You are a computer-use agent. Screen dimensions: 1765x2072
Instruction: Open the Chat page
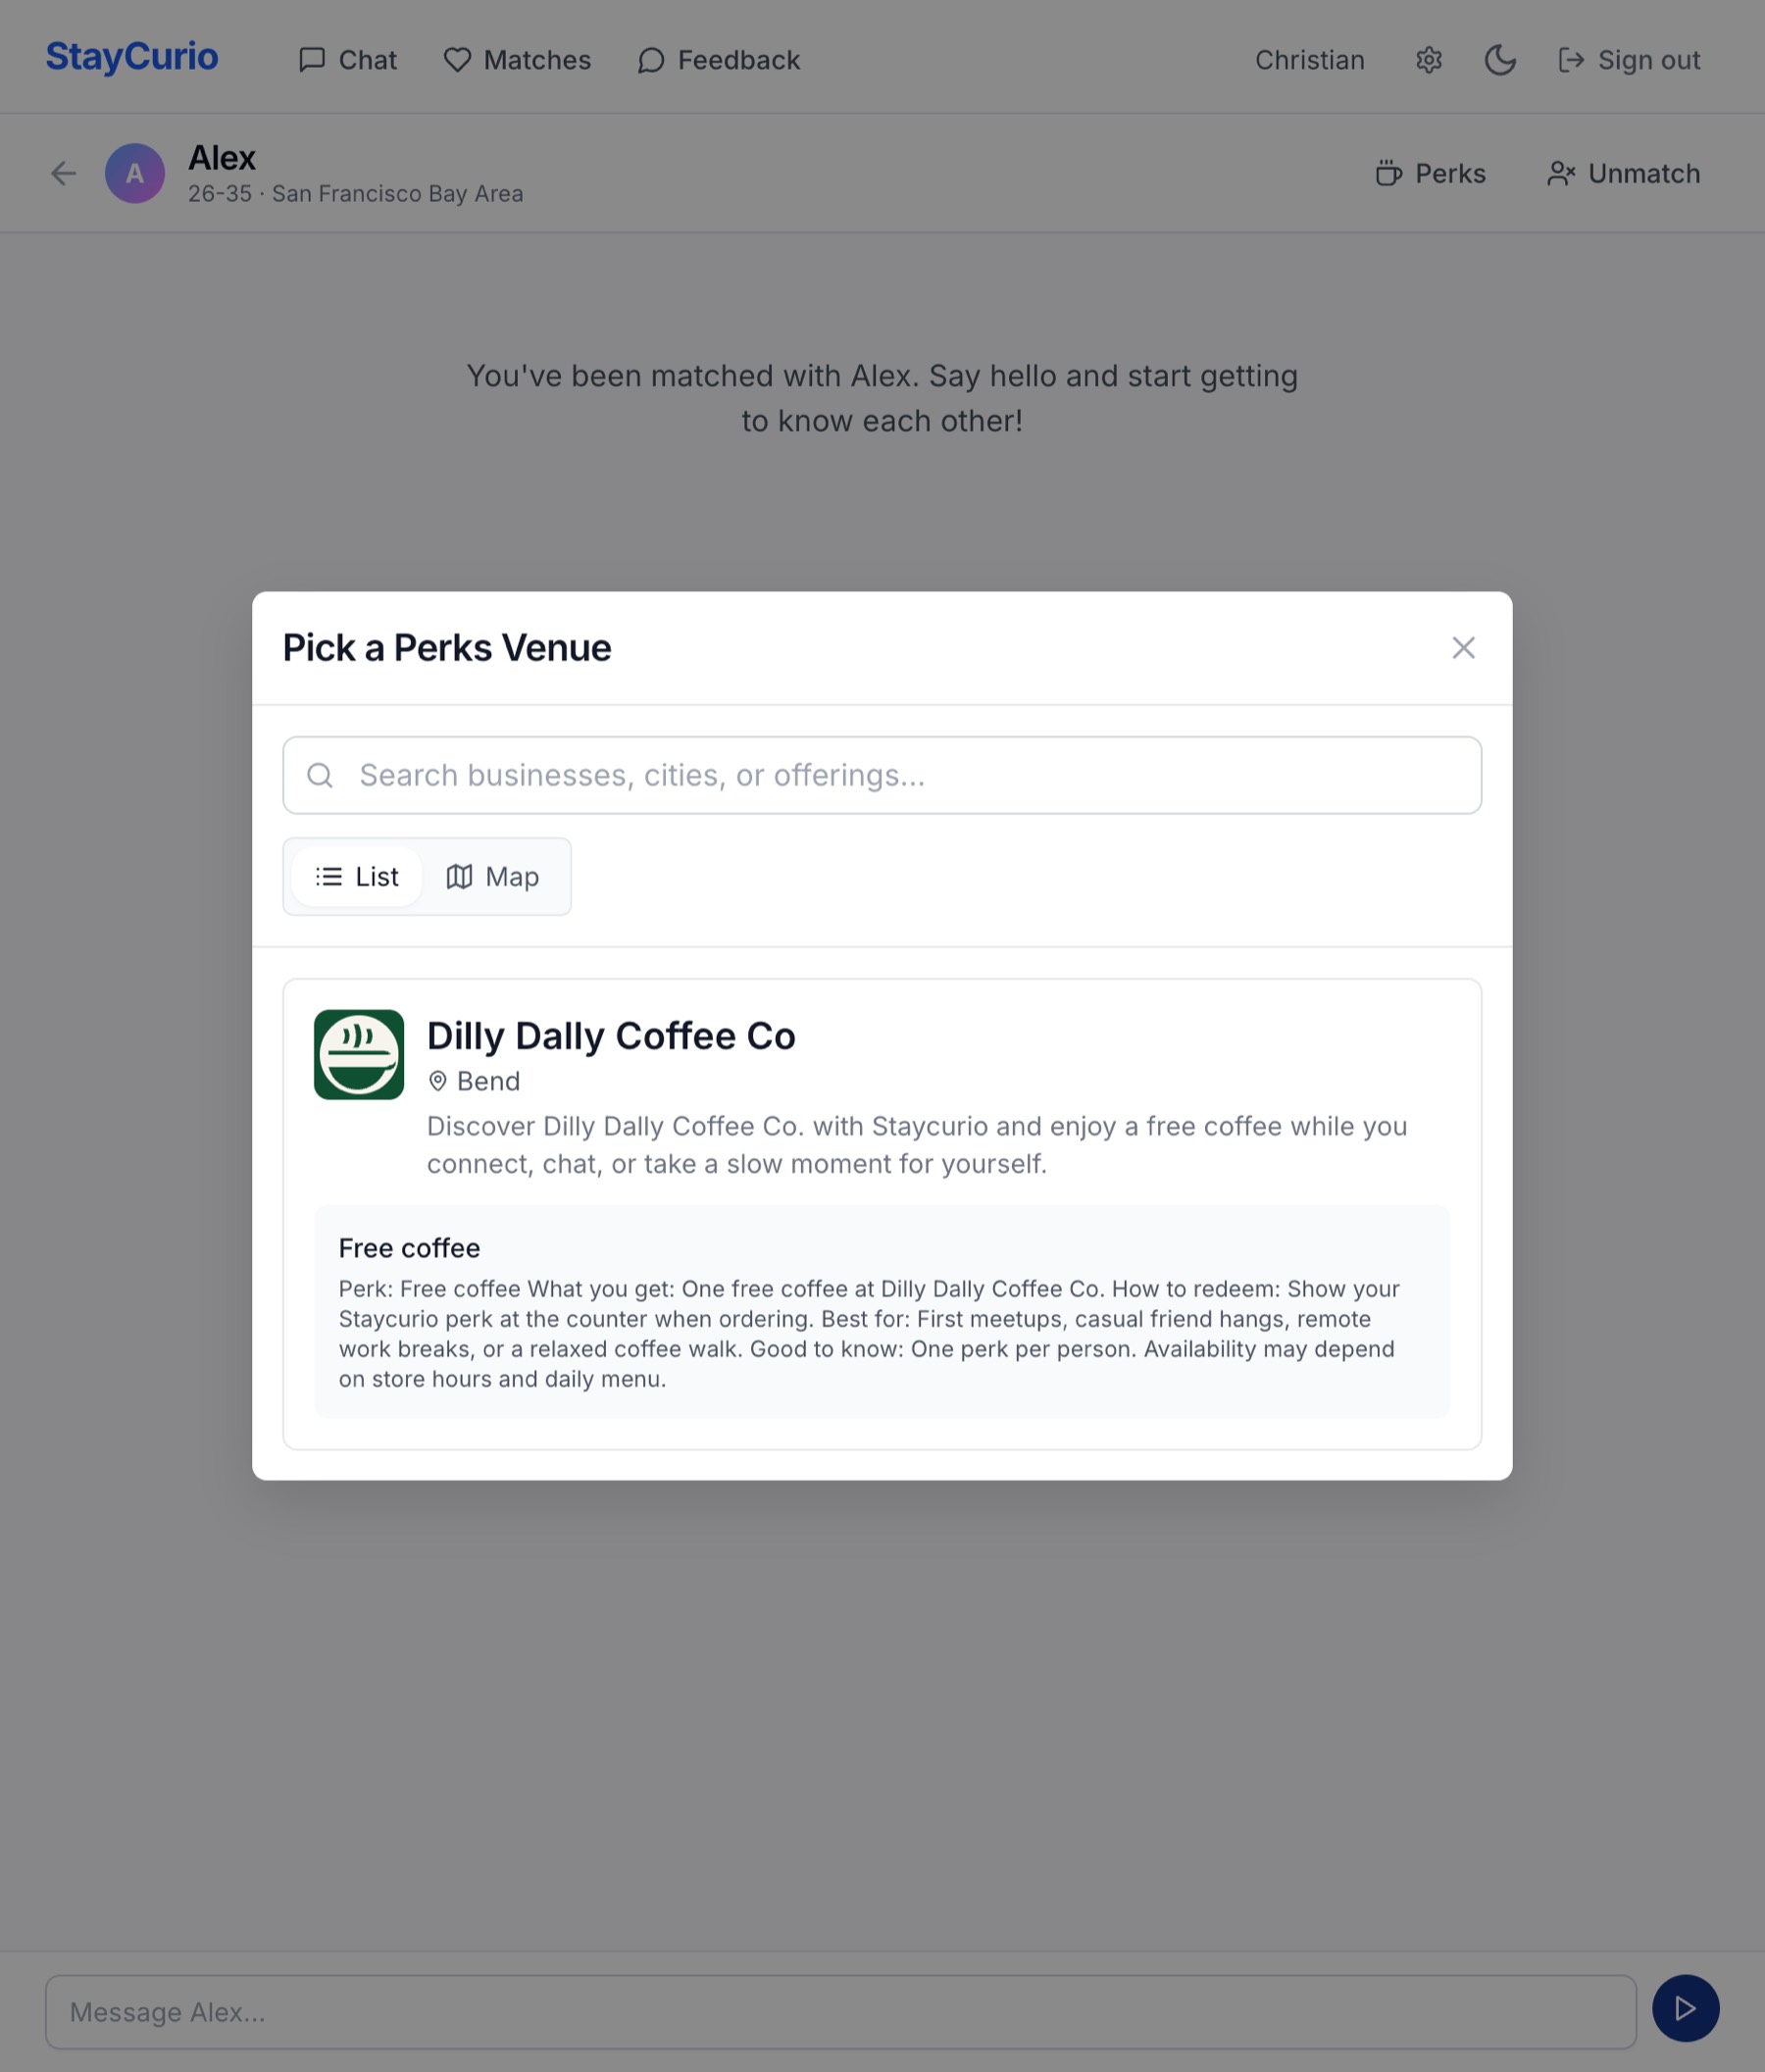[348, 60]
